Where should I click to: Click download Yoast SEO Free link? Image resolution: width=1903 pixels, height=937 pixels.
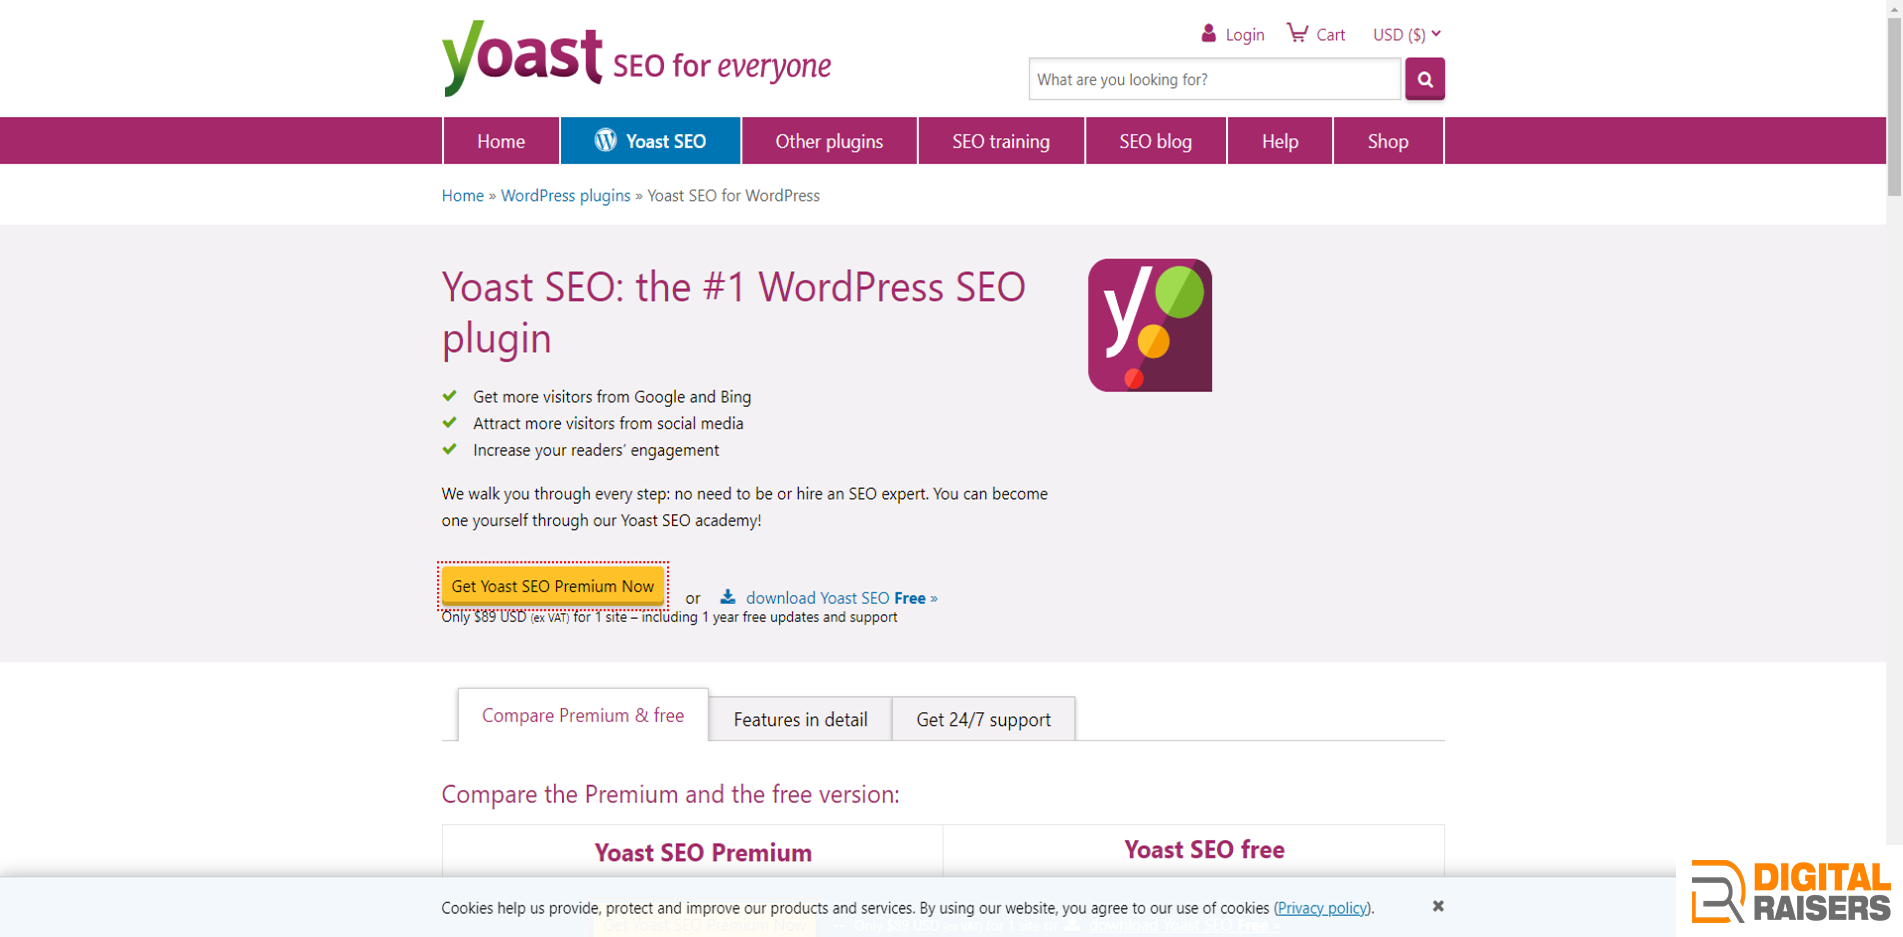point(841,598)
